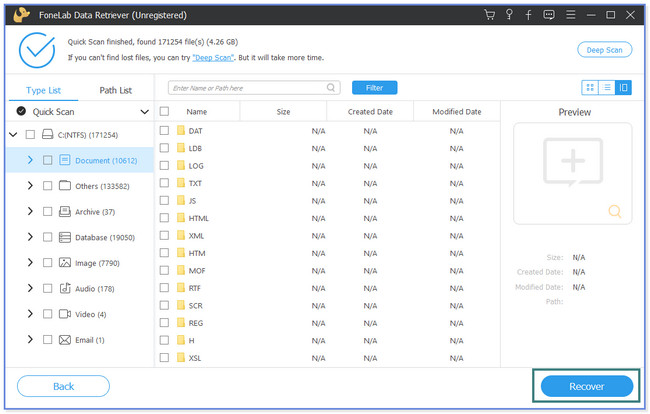Click the Recover button

click(x=587, y=386)
